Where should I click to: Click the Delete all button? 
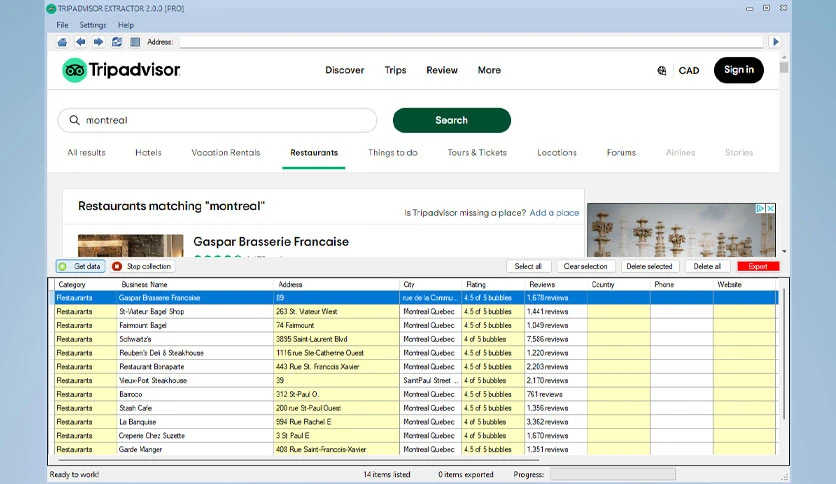(707, 266)
